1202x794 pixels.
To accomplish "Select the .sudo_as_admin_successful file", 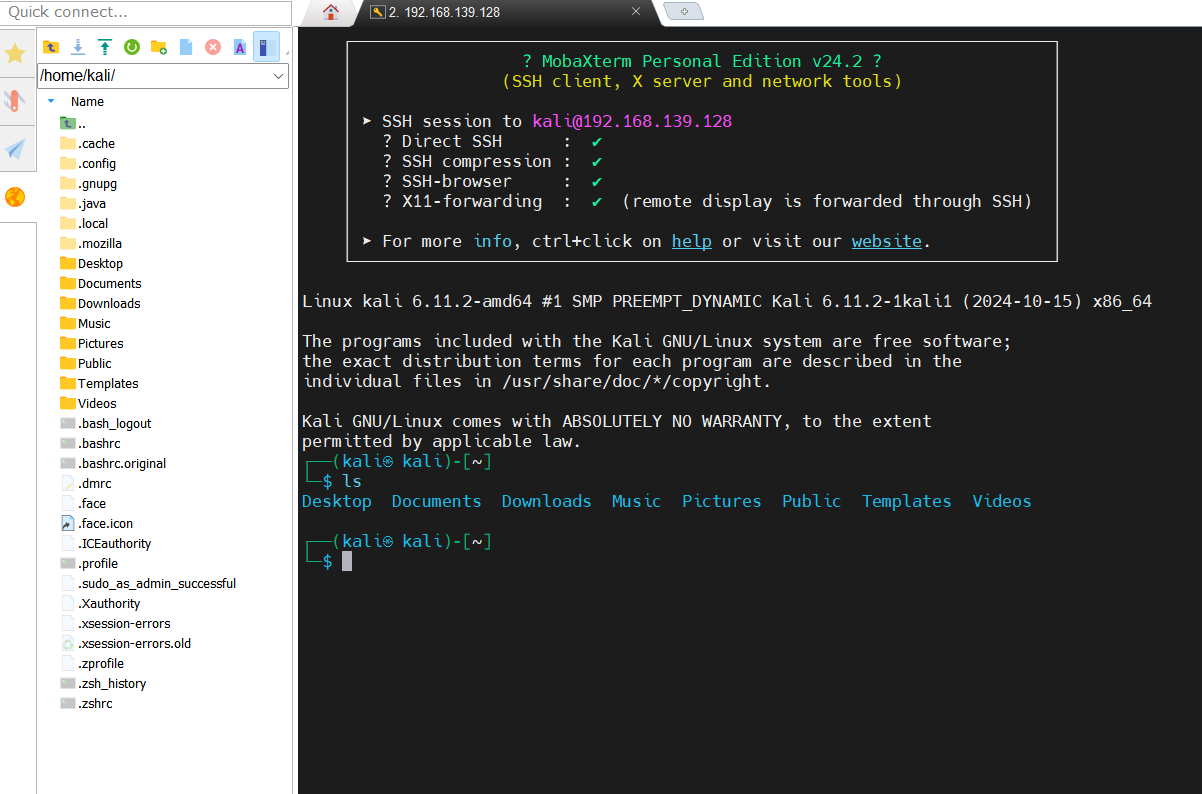I will (148, 584).
